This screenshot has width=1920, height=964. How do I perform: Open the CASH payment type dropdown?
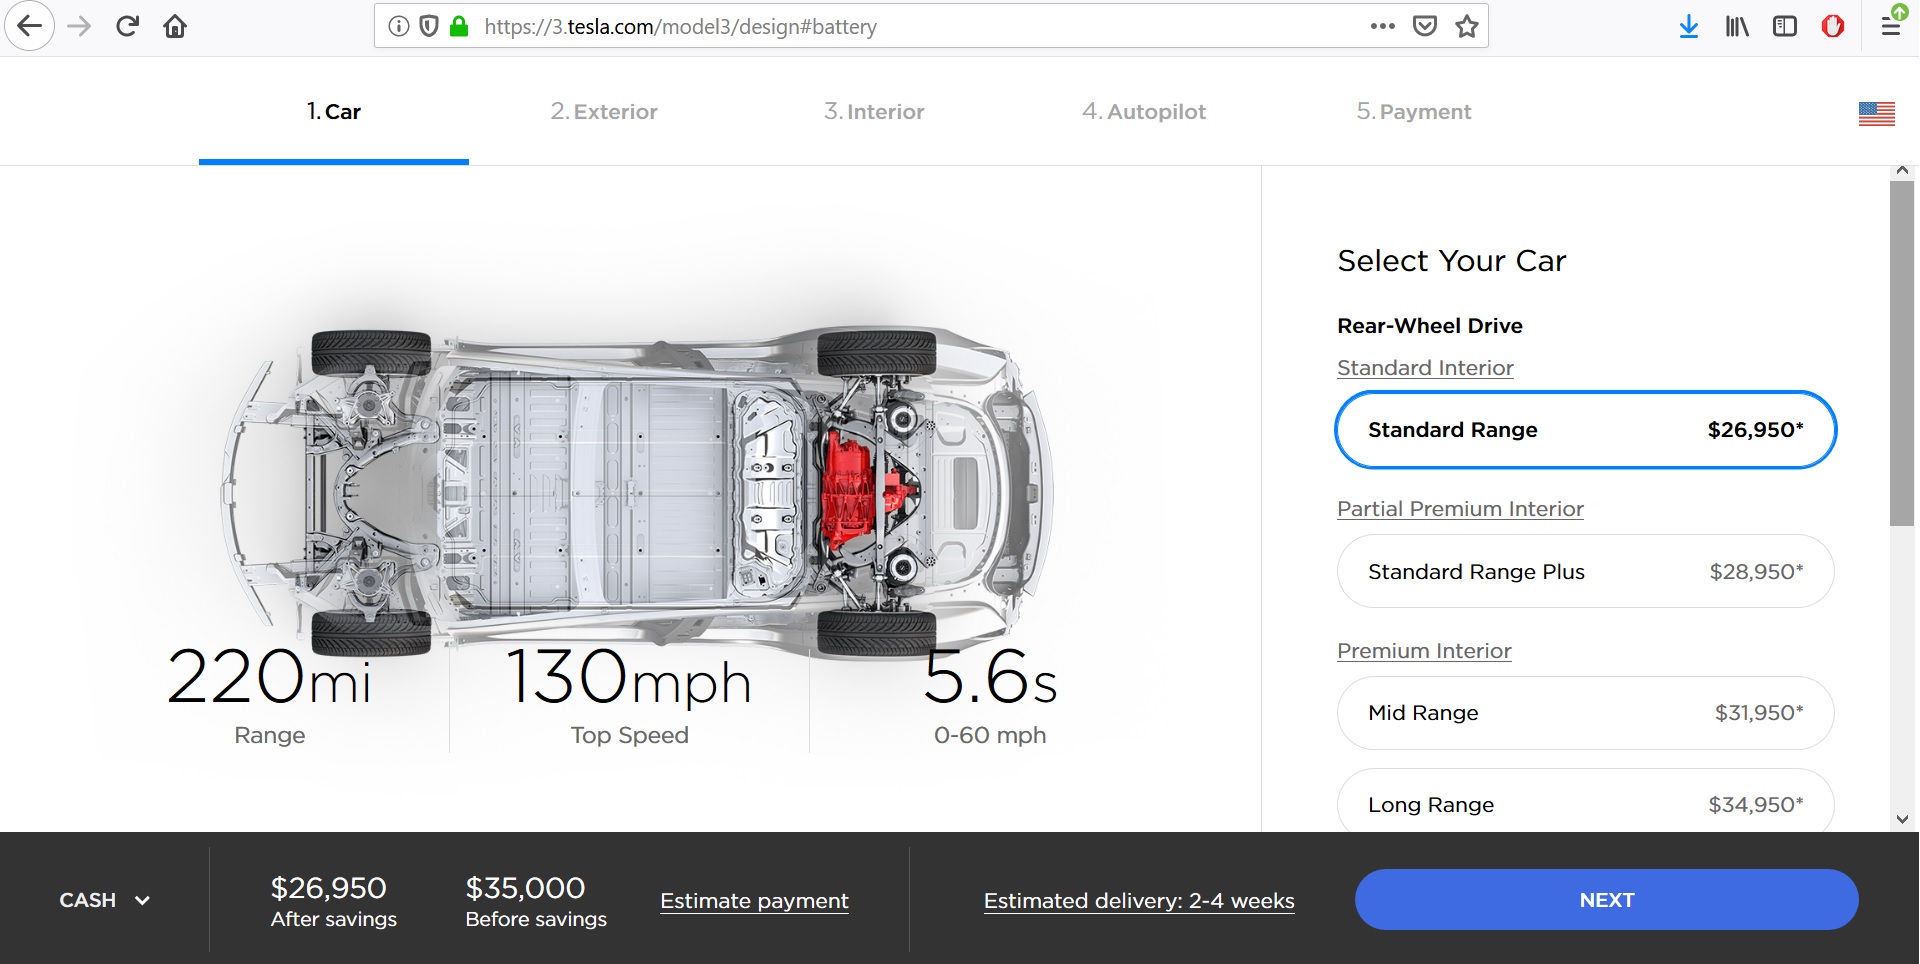click(104, 900)
